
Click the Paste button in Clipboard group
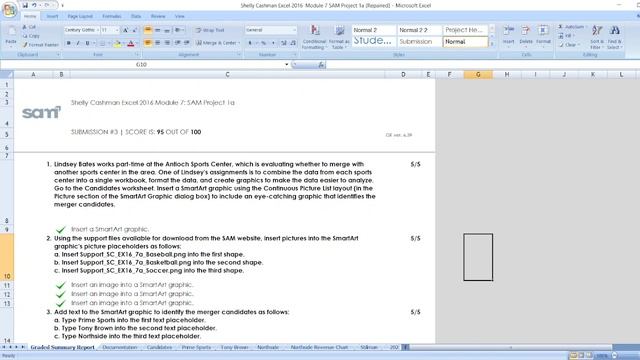11,37
